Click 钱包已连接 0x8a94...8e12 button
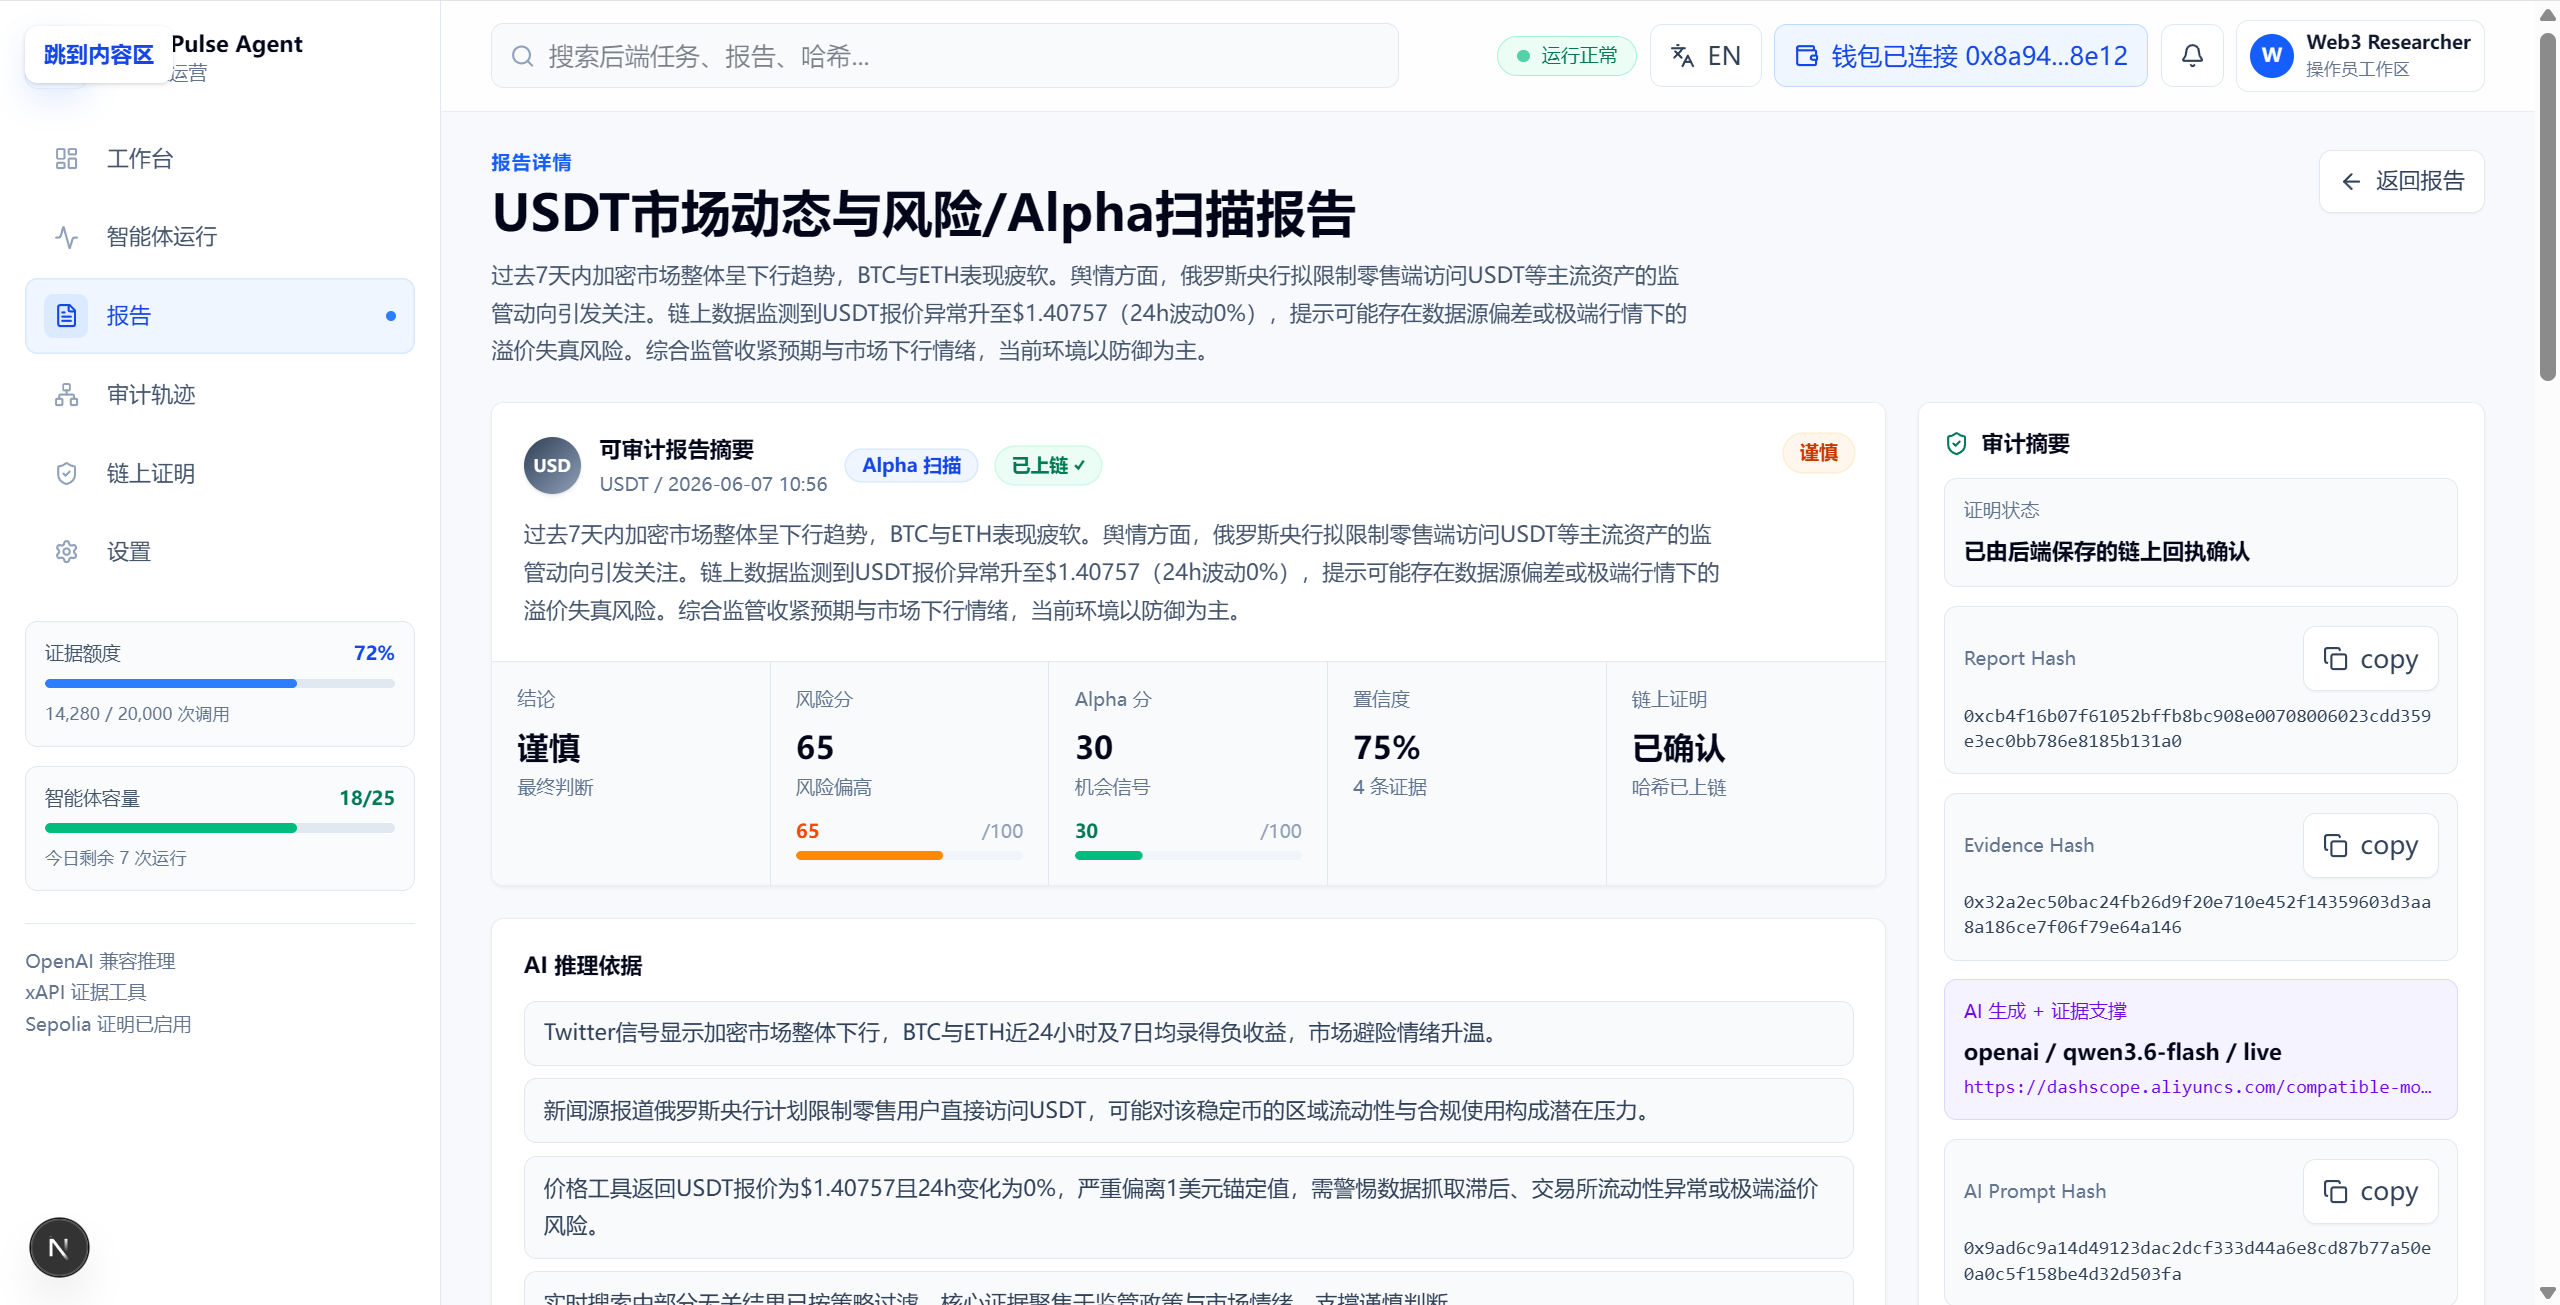Viewport: 2560px width, 1305px height. pos(1960,56)
